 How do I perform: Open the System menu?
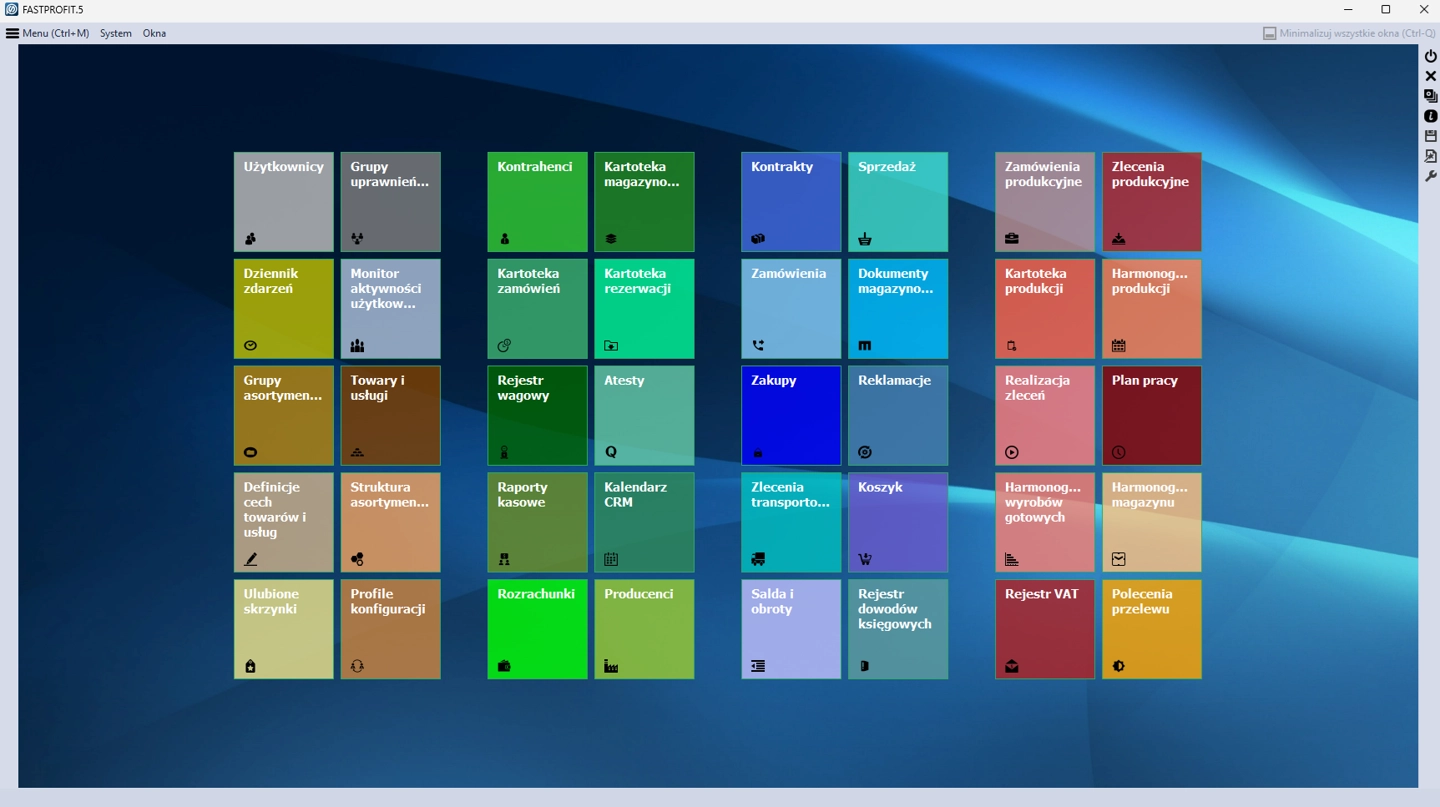pyautogui.click(x=116, y=33)
